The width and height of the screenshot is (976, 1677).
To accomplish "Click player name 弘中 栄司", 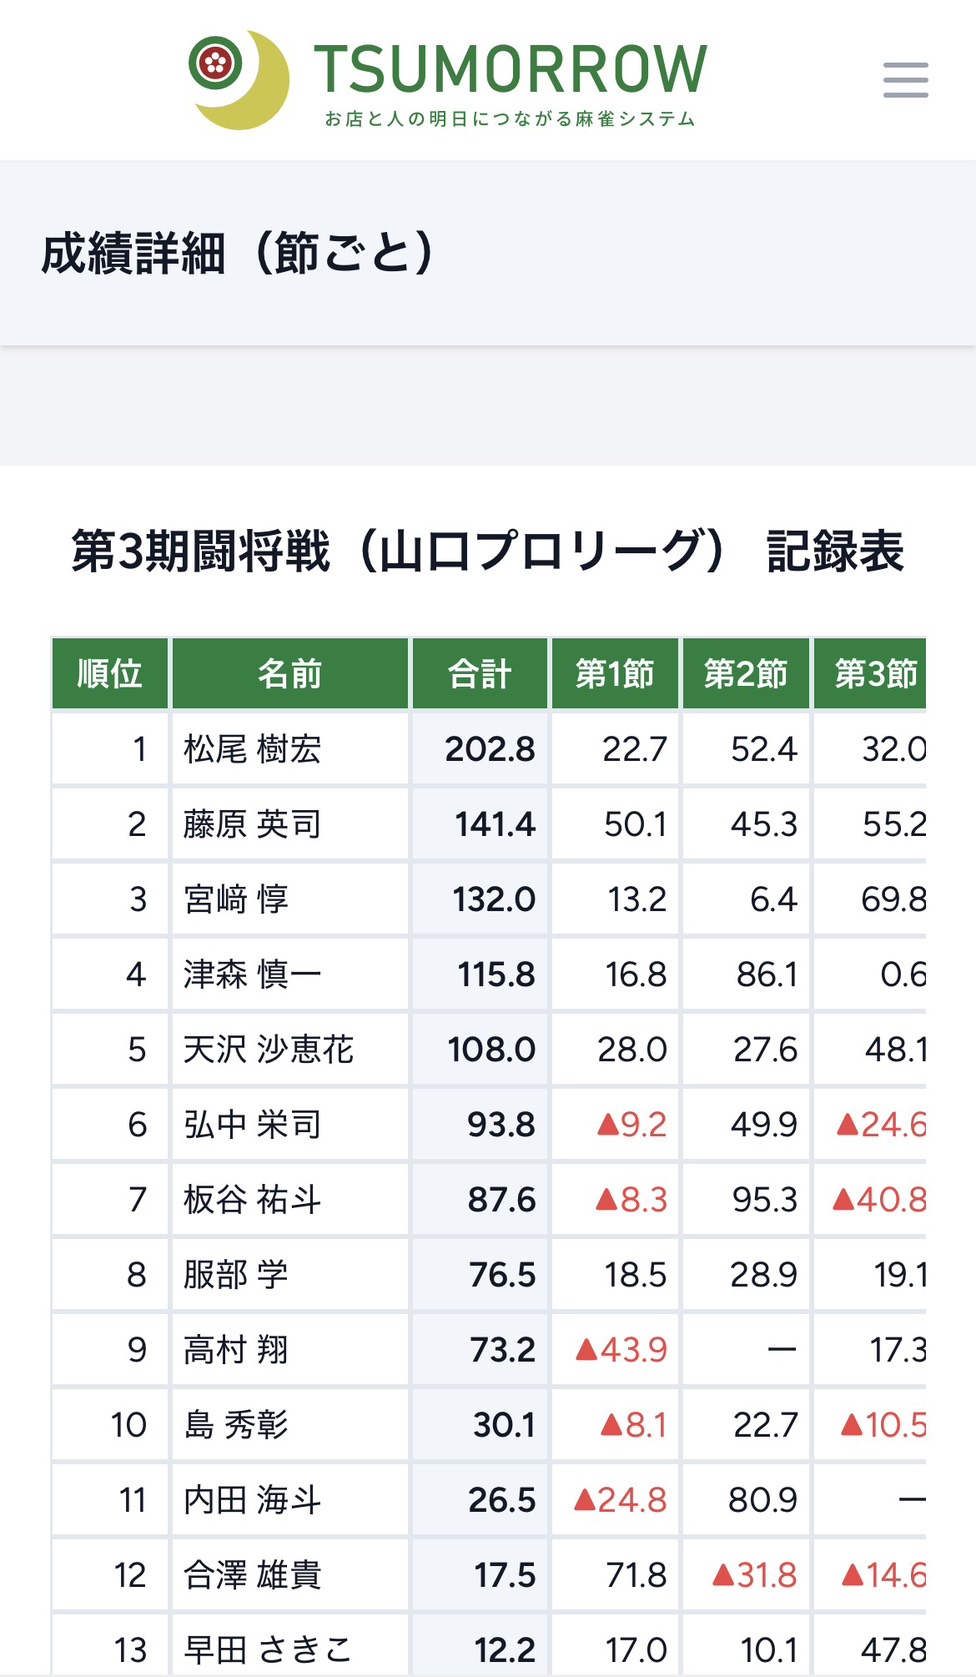I will 252,1124.
